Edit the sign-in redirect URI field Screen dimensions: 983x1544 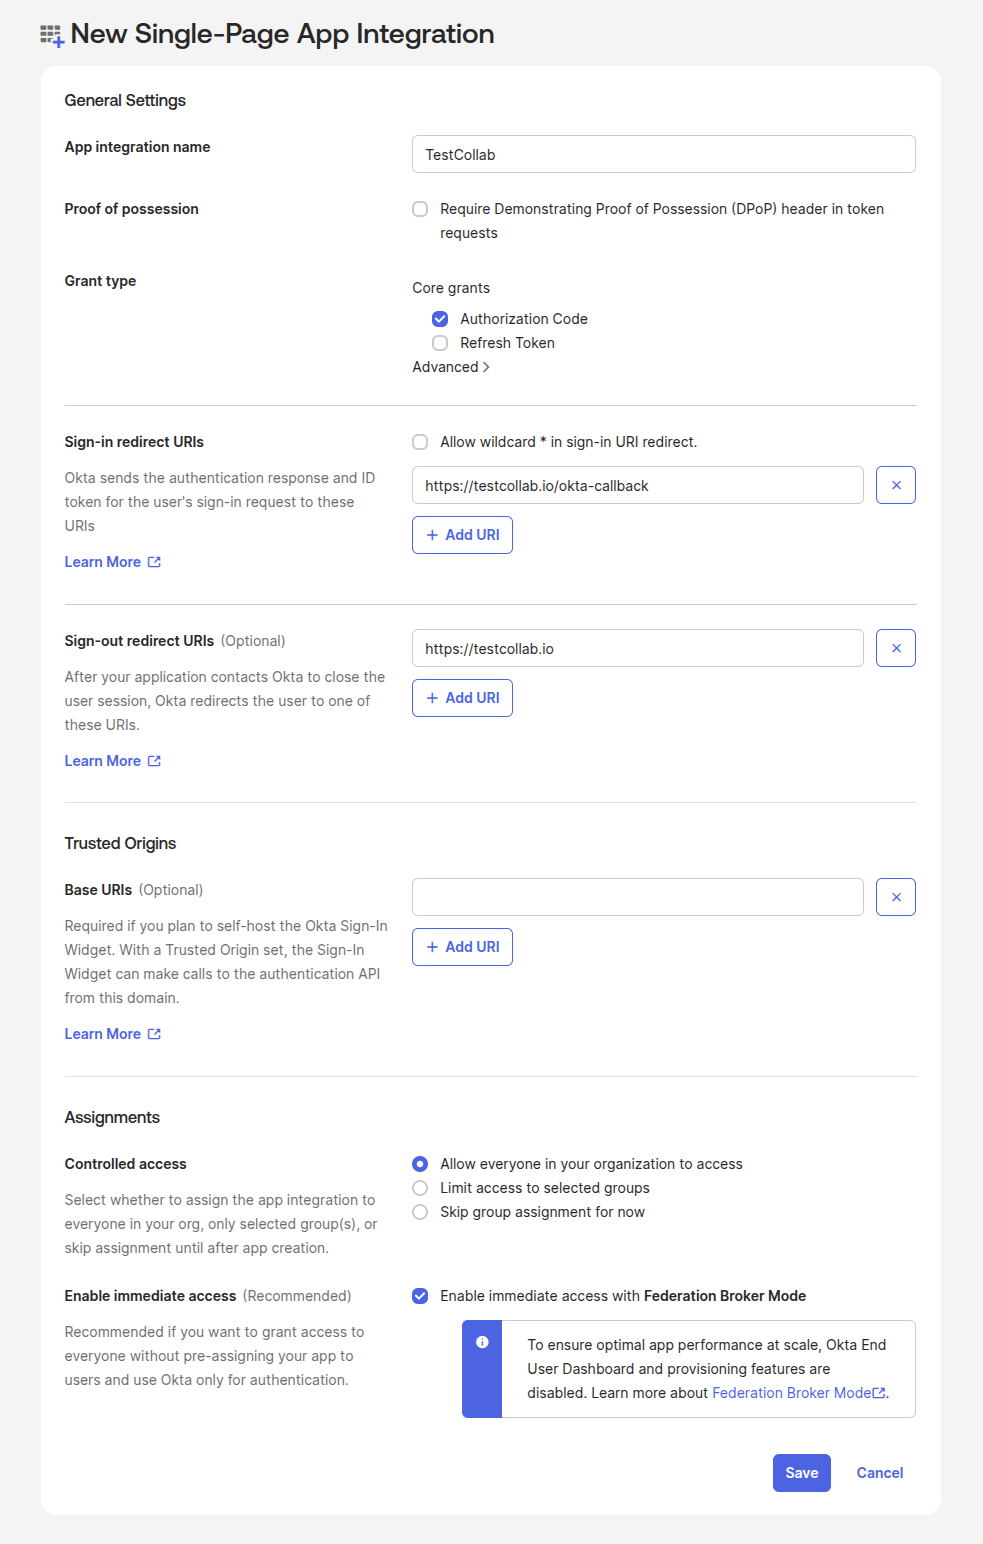click(637, 485)
